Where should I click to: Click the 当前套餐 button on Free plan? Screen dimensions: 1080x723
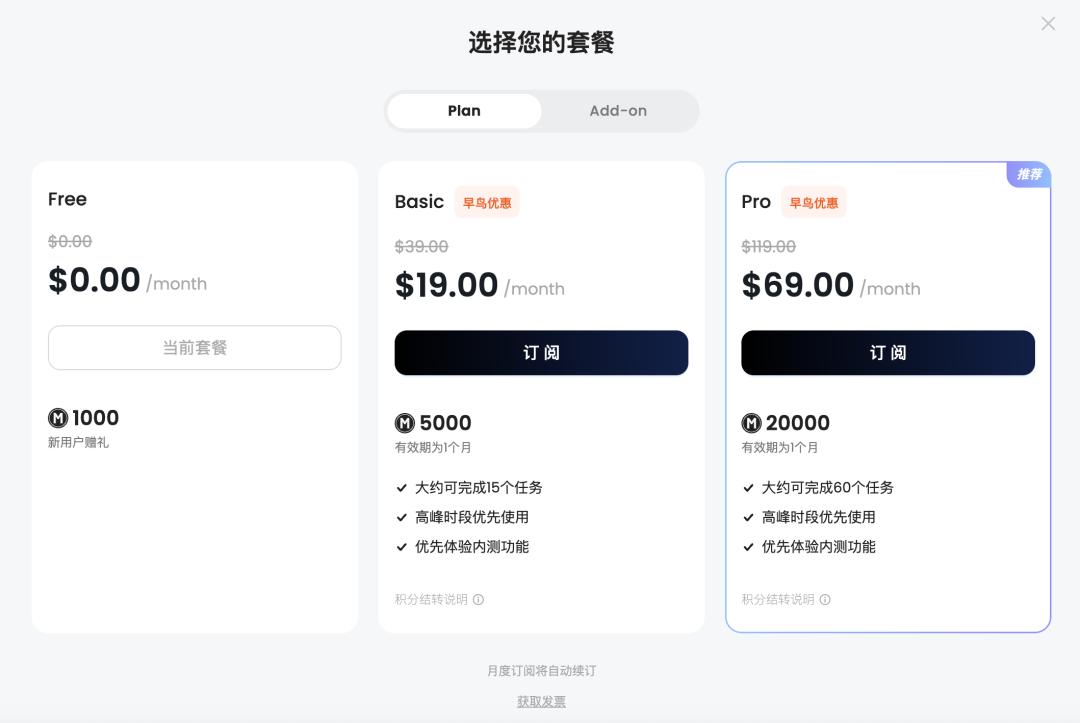pos(195,348)
